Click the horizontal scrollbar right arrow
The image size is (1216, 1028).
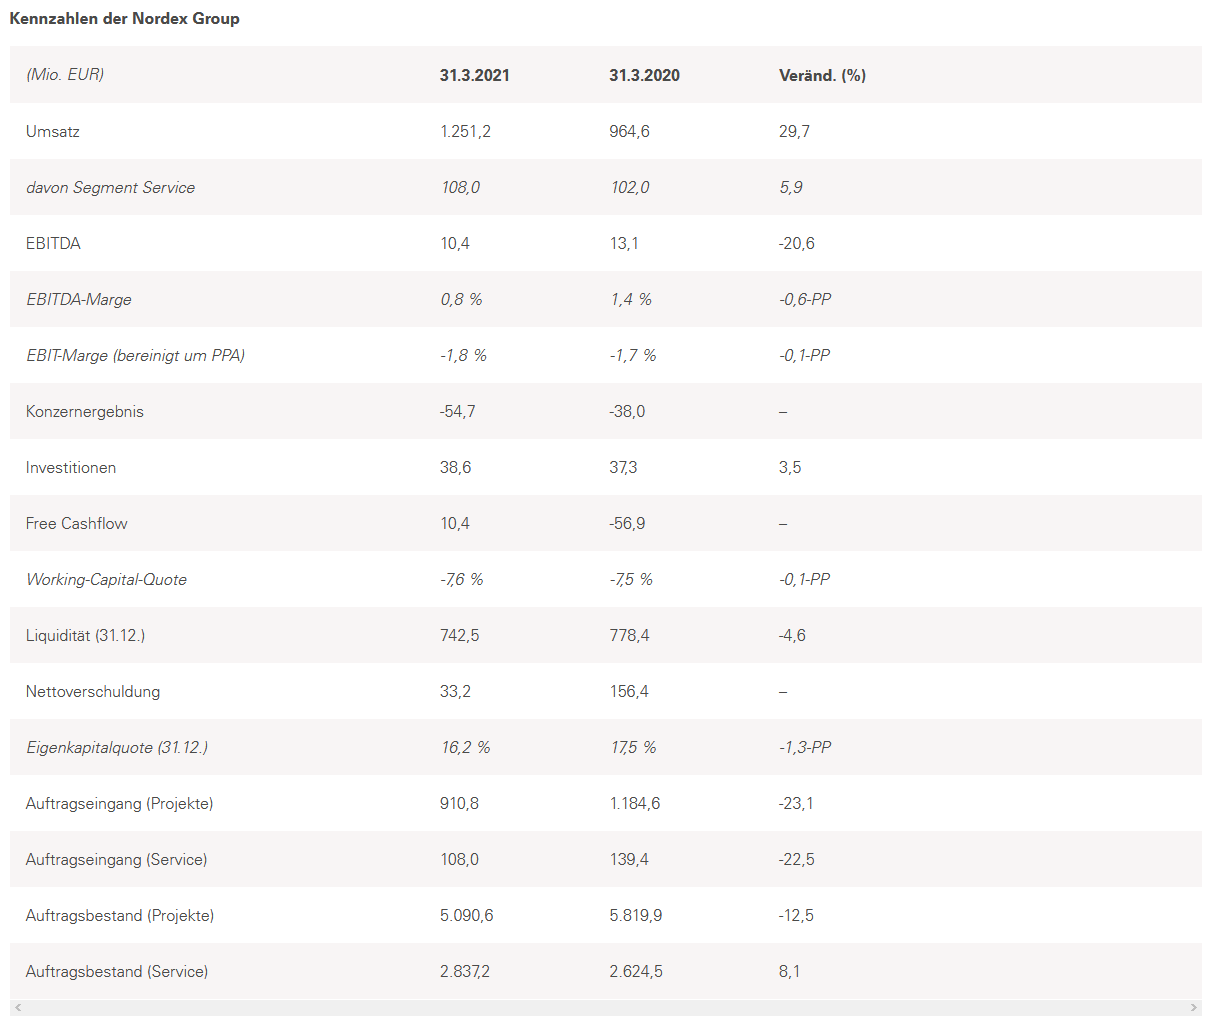1194,1007
